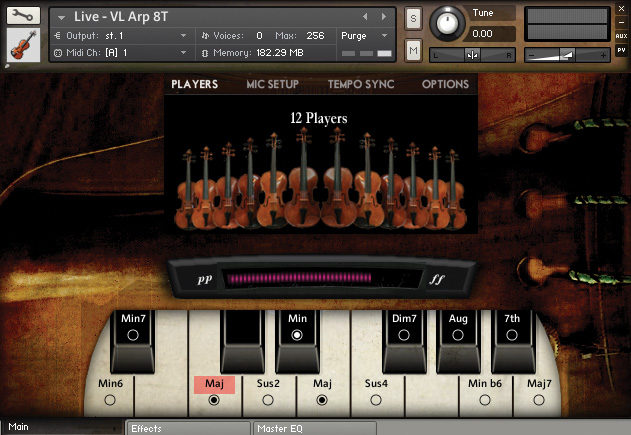Click the violin instrument icon

click(x=22, y=46)
